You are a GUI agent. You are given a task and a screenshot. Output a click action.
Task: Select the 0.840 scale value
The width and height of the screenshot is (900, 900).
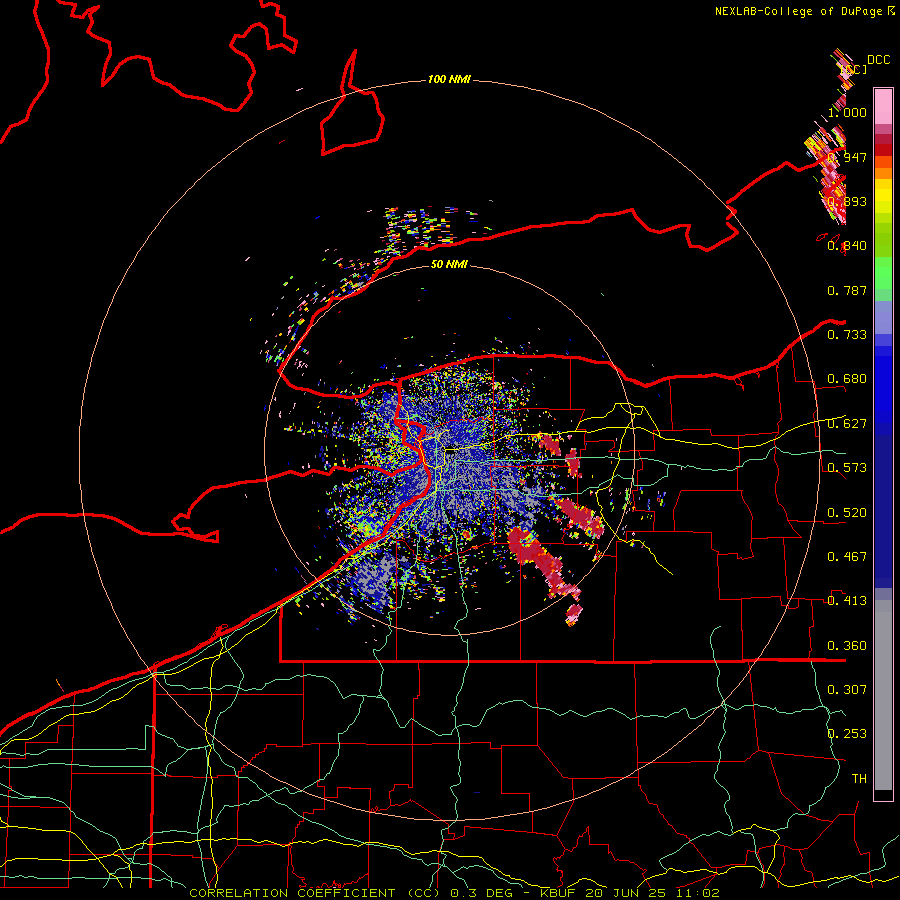[847, 246]
